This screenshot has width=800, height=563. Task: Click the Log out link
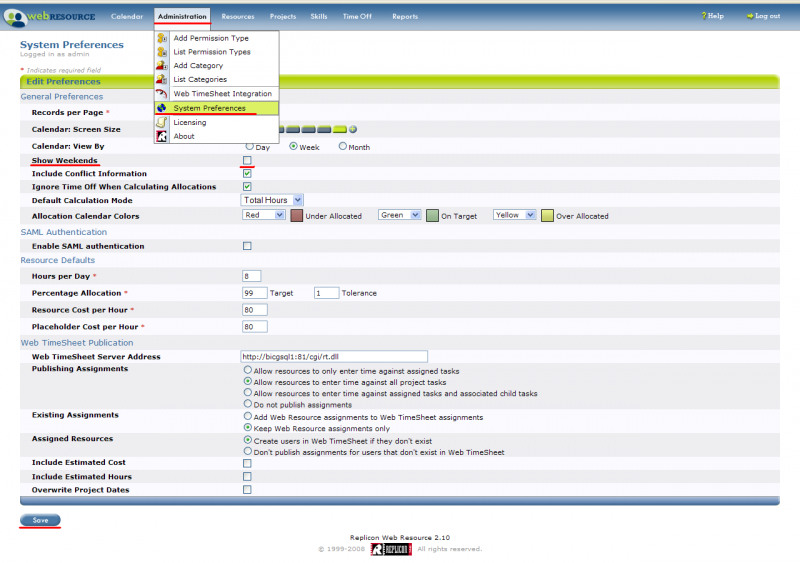(767, 16)
